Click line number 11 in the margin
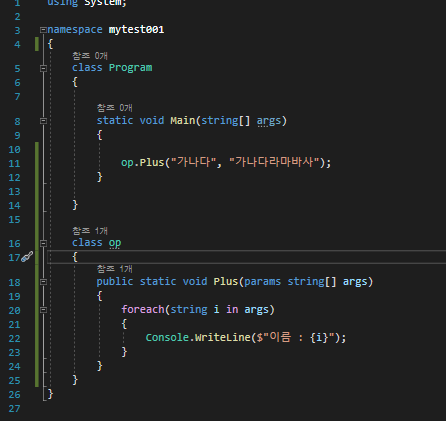 [14, 163]
